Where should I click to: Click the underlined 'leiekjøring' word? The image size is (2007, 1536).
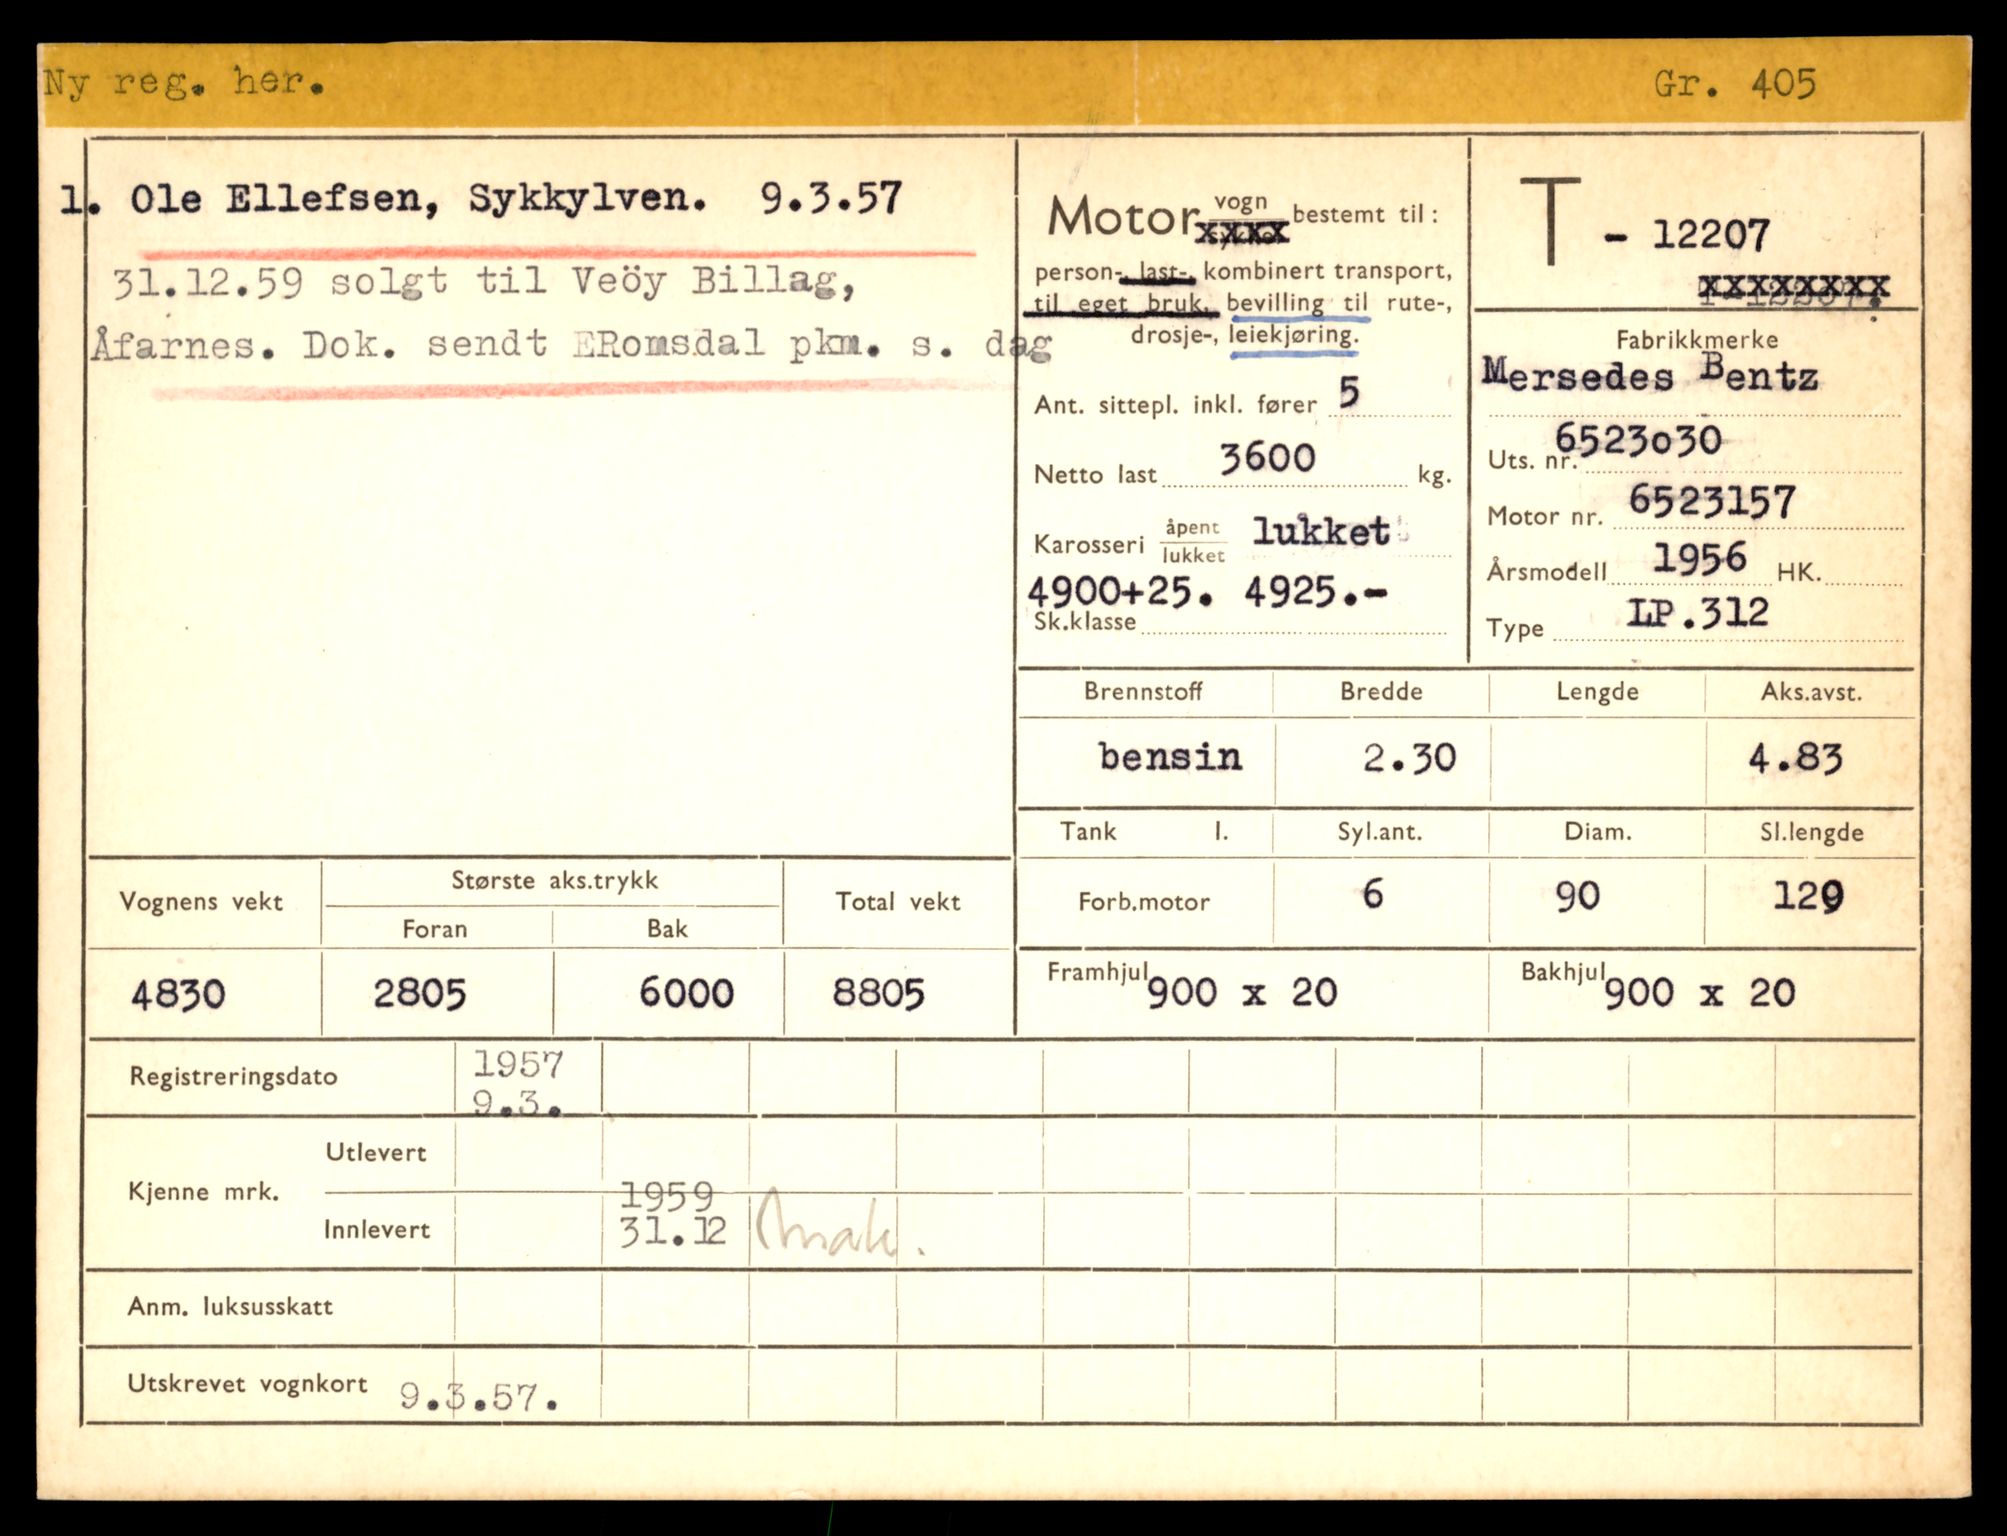[x=1293, y=335]
